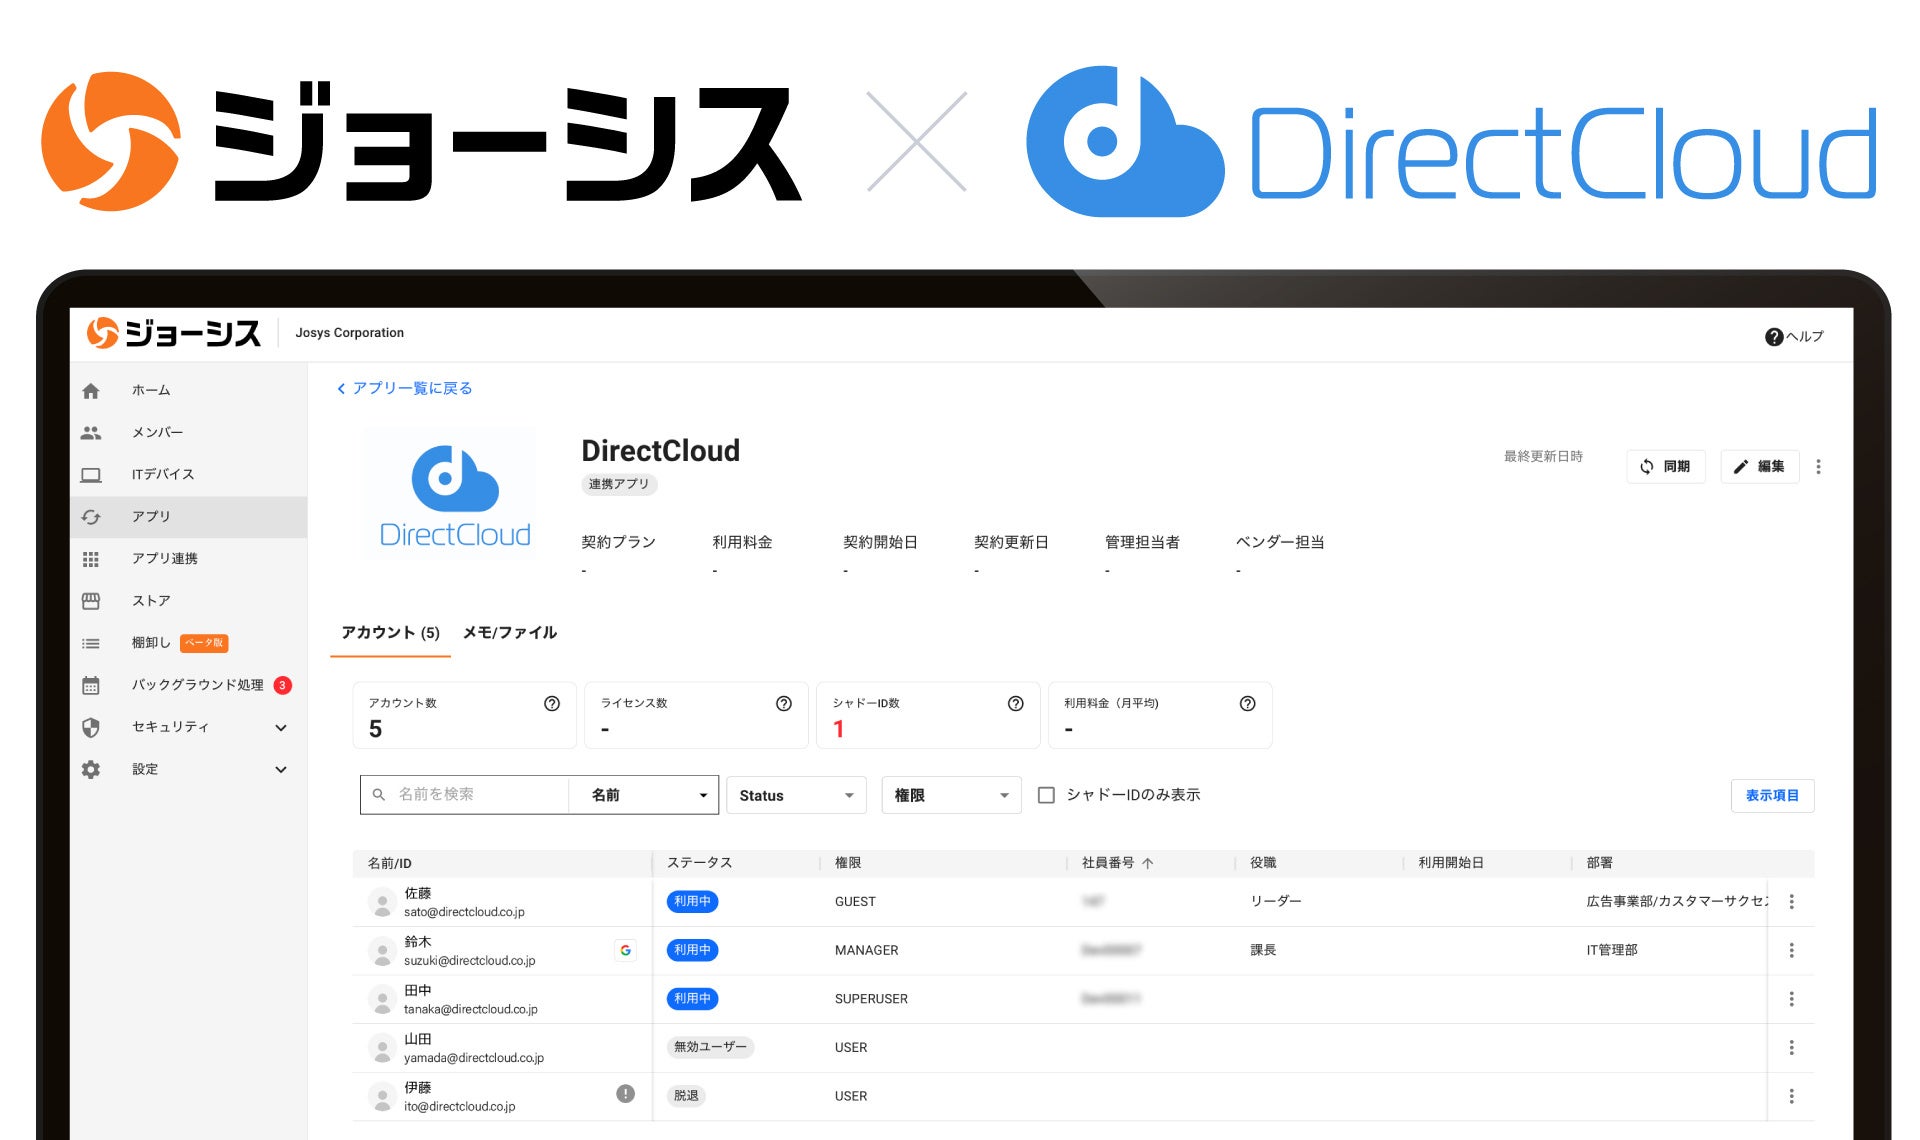This screenshot has width=1920, height=1140.
Task: Open the Status filter dropdown
Action: (795, 795)
